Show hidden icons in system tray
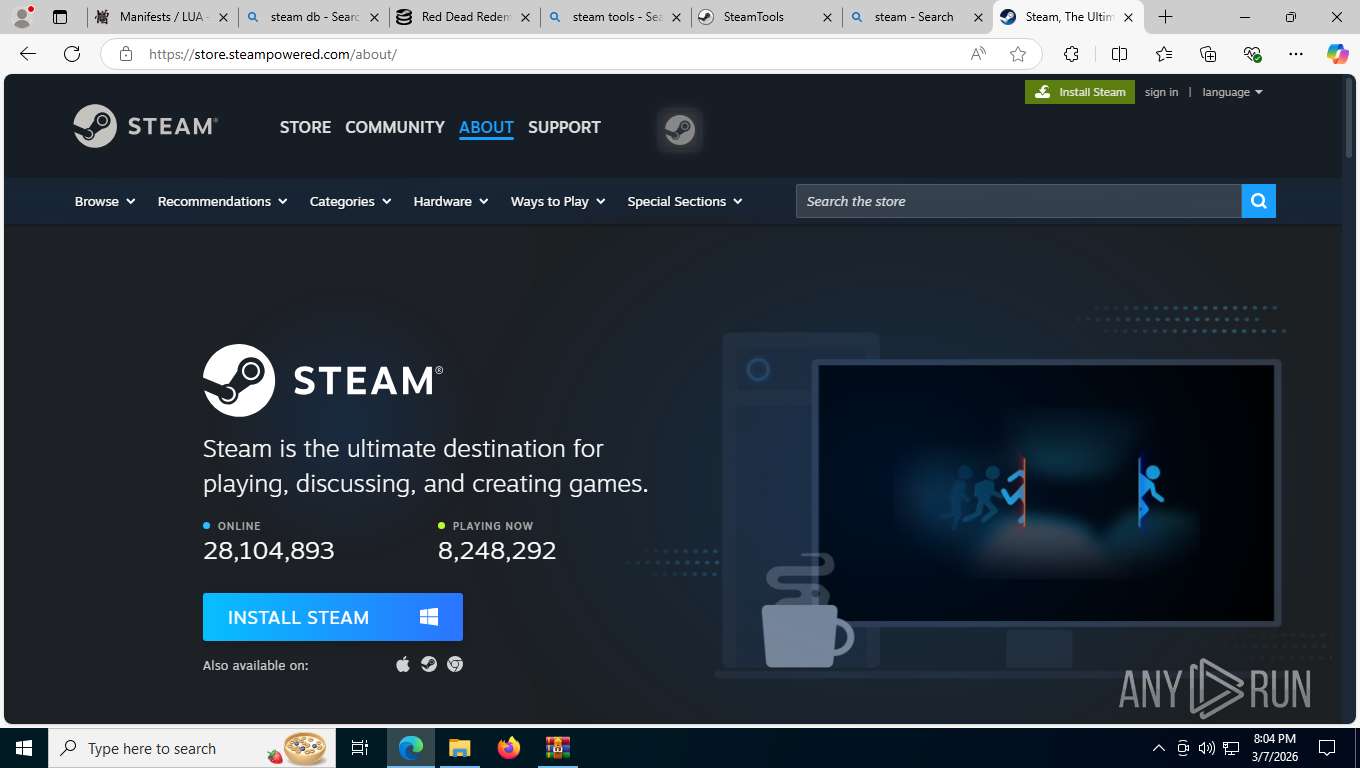The image size is (1360, 768). (x=1159, y=748)
